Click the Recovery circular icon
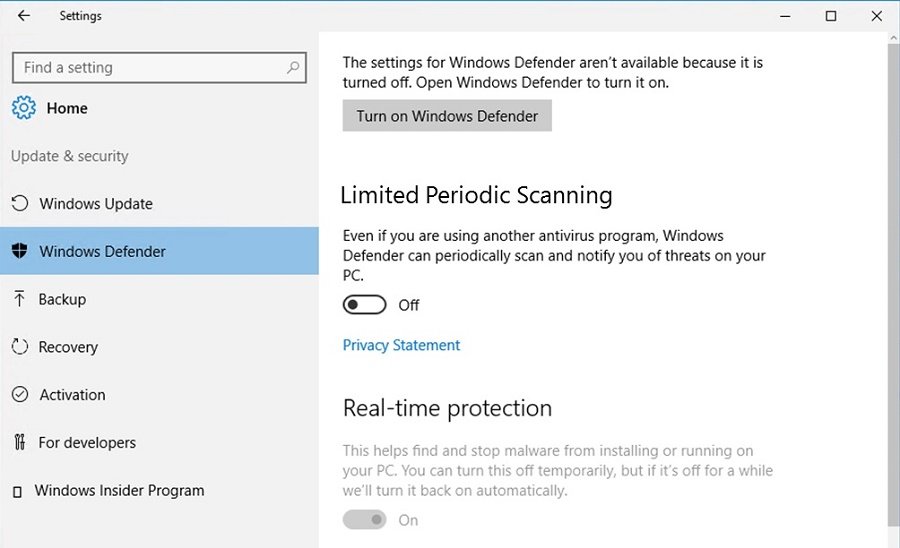This screenshot has width=900, height=548. pos(20,347)
